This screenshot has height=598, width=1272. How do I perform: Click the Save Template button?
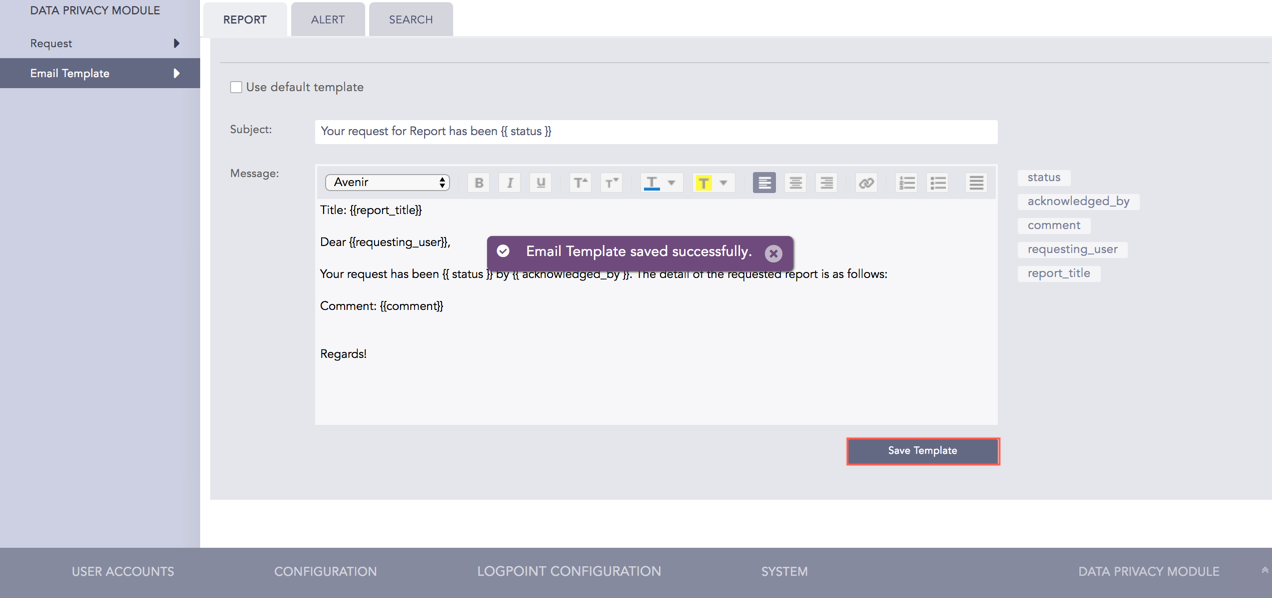click(922, 450)
